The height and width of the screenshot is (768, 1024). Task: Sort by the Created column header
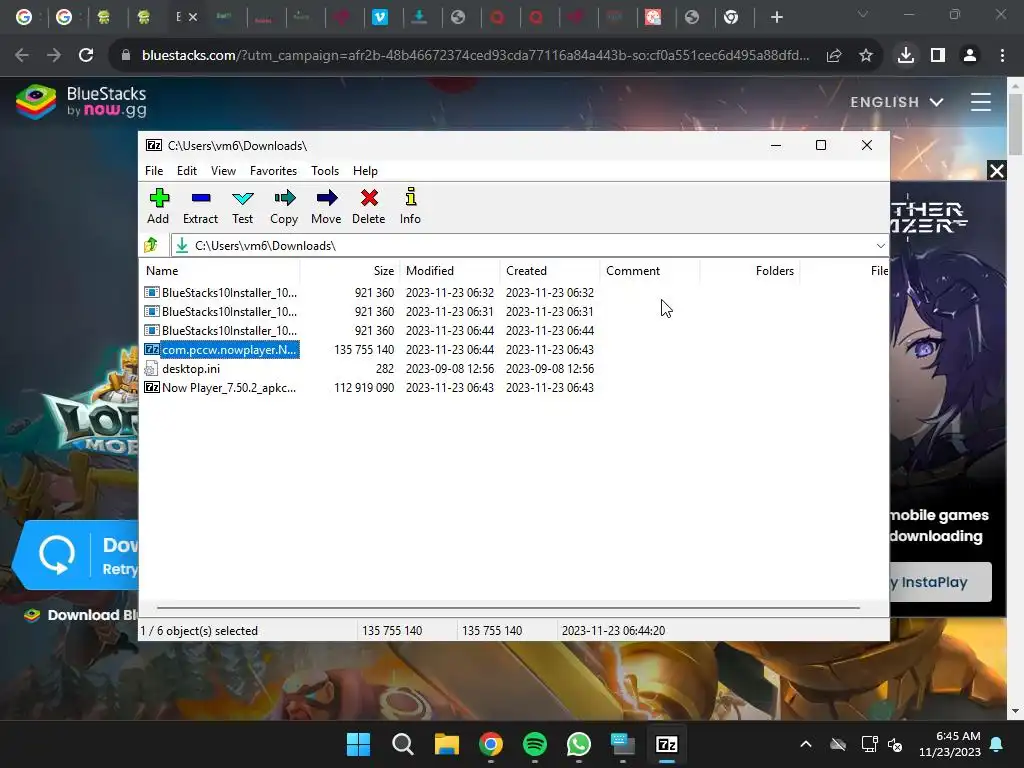(550, 270)
